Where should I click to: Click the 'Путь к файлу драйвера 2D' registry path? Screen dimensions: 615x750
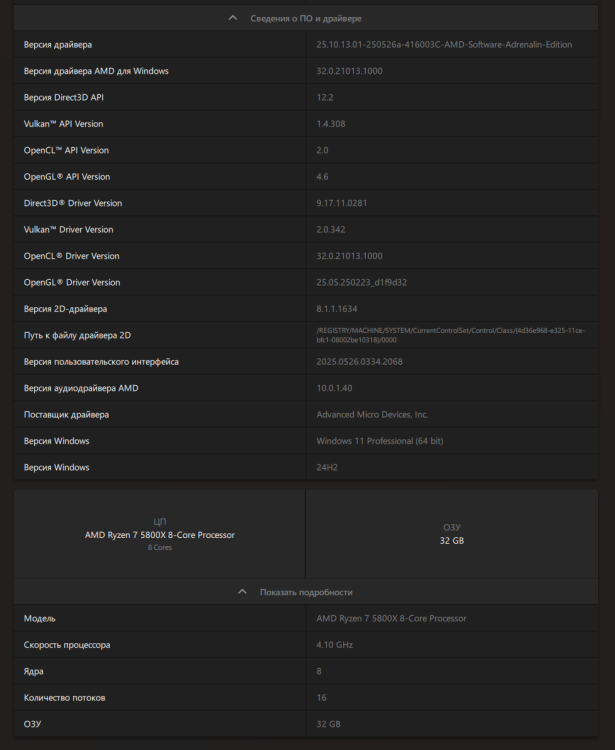coord(450,335)
